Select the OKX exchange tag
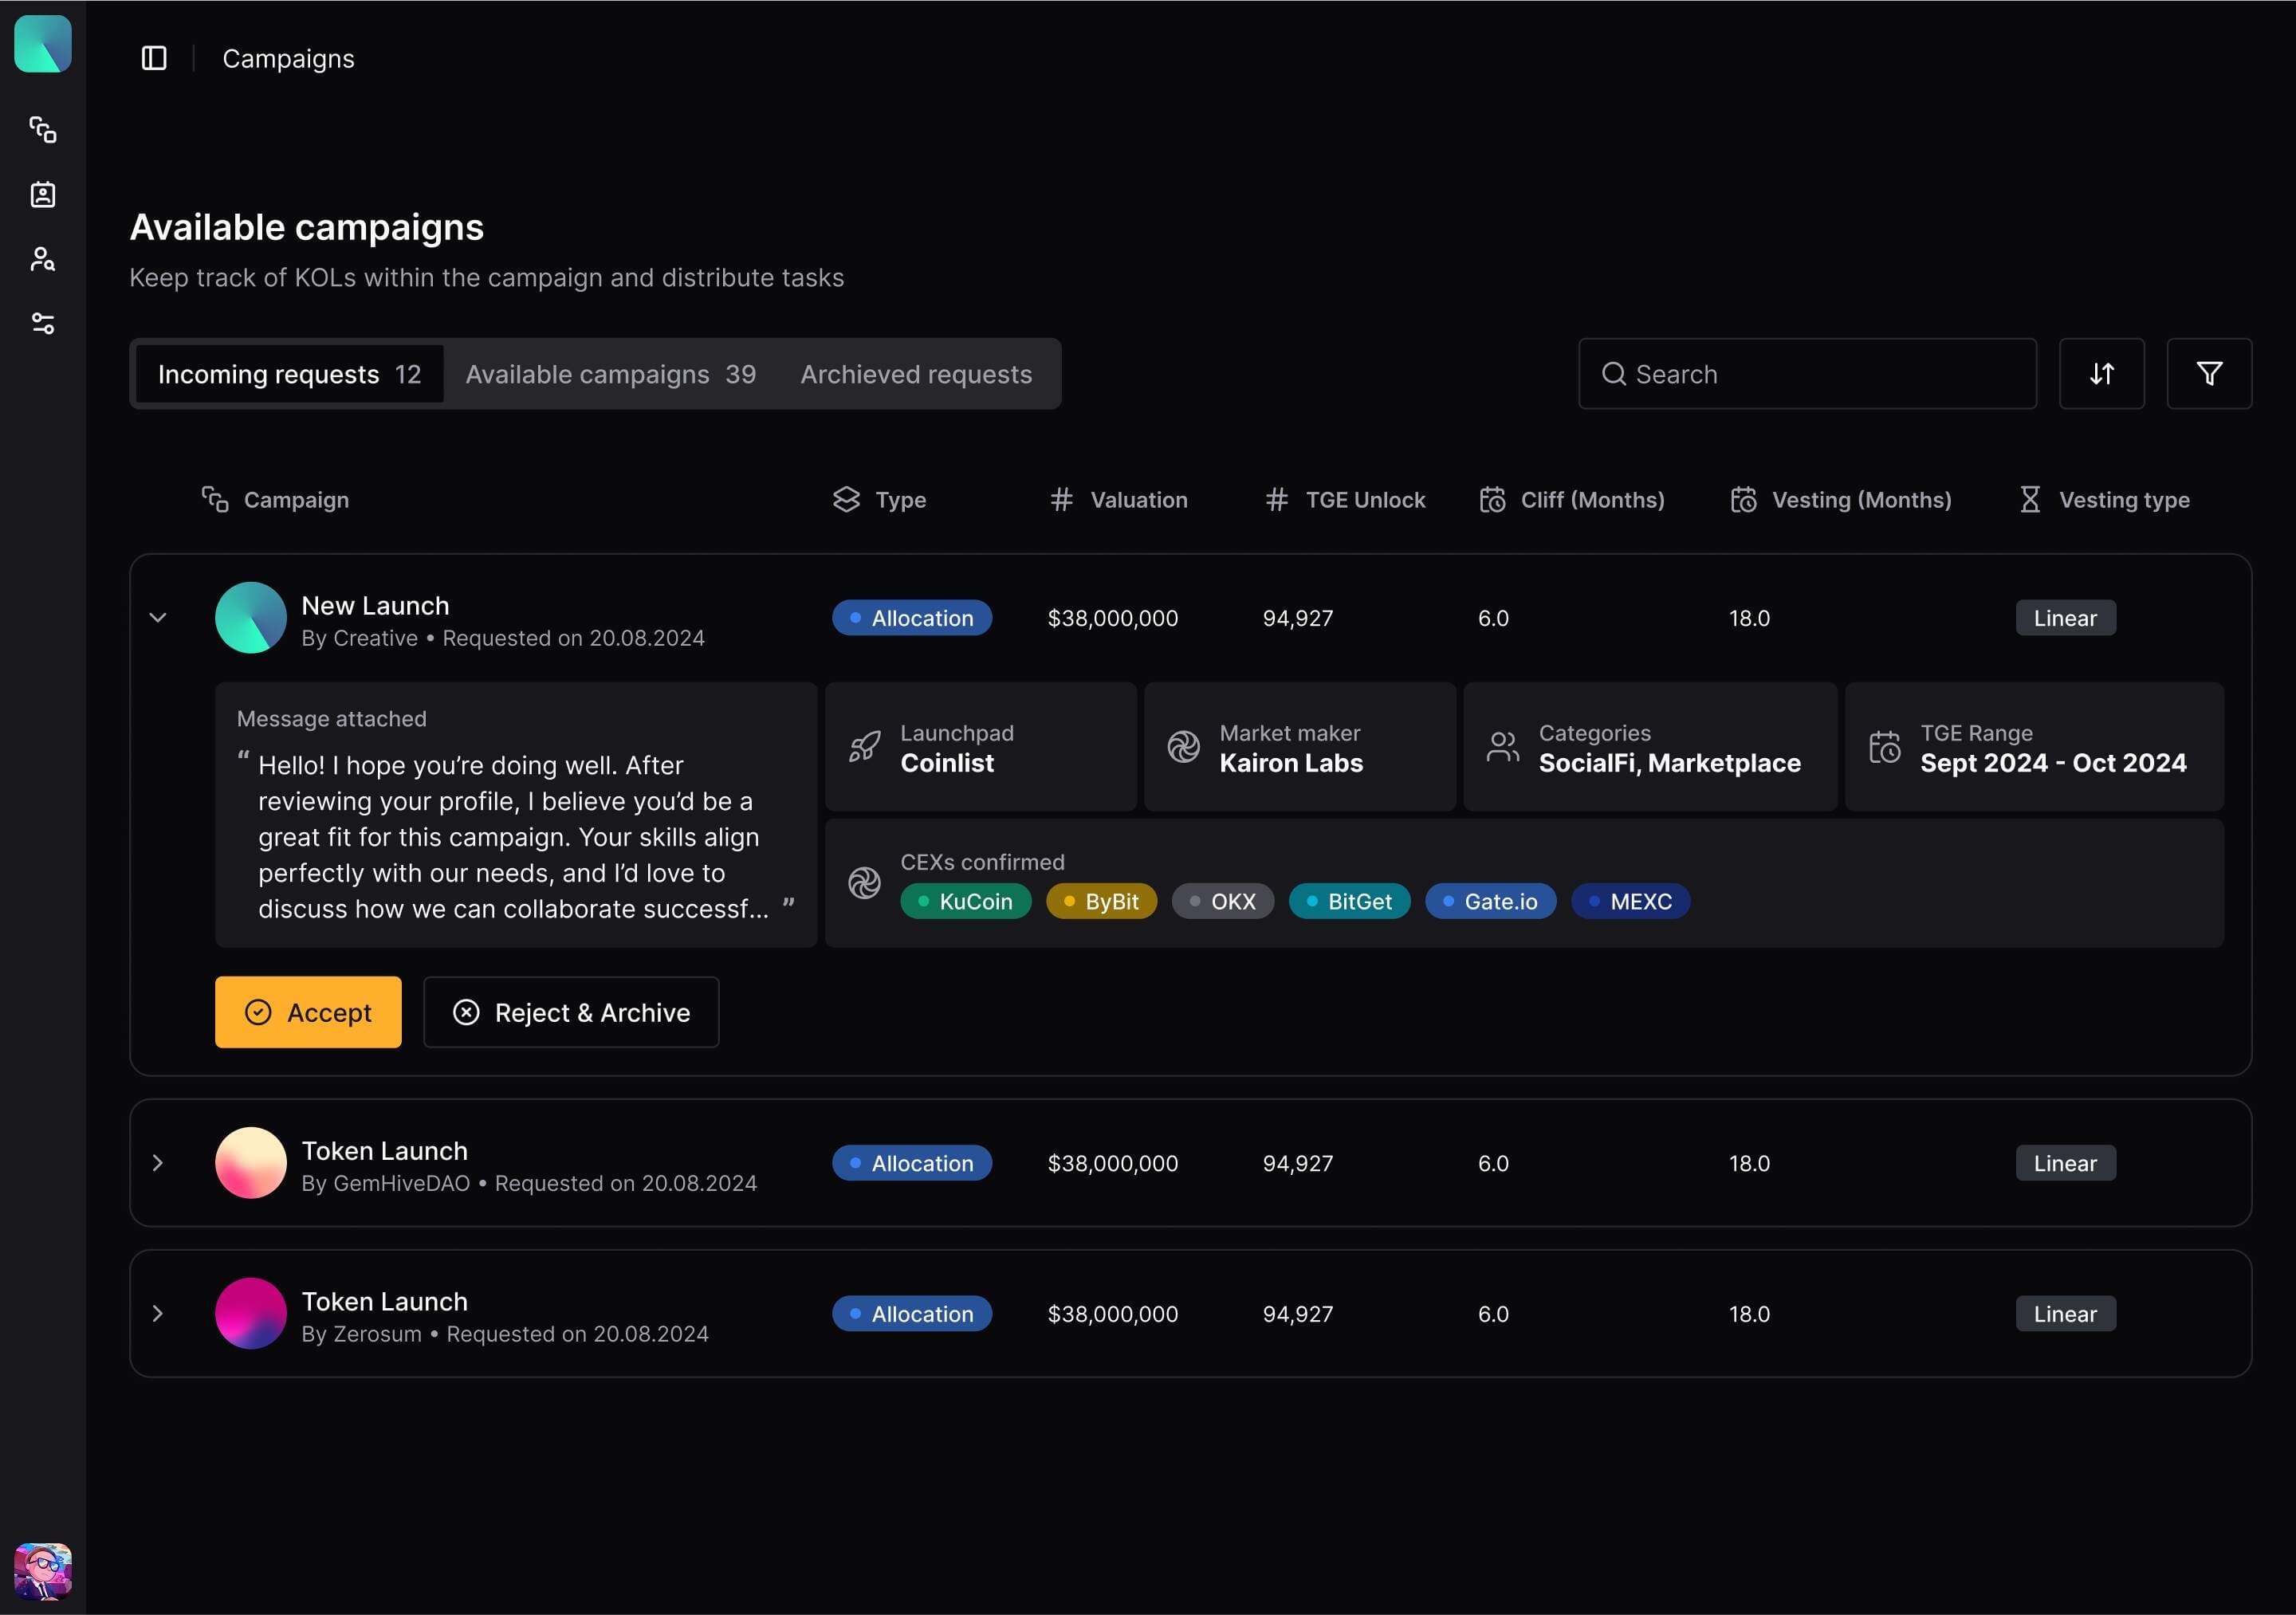Image resolution: width=2296 pixels, height=1615 pixels. coord(1222,901)
